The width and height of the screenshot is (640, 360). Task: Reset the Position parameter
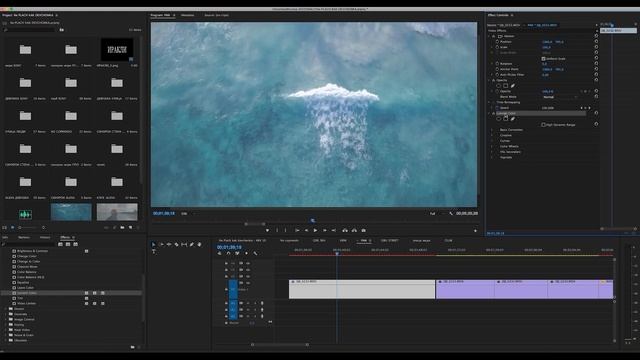596,42
